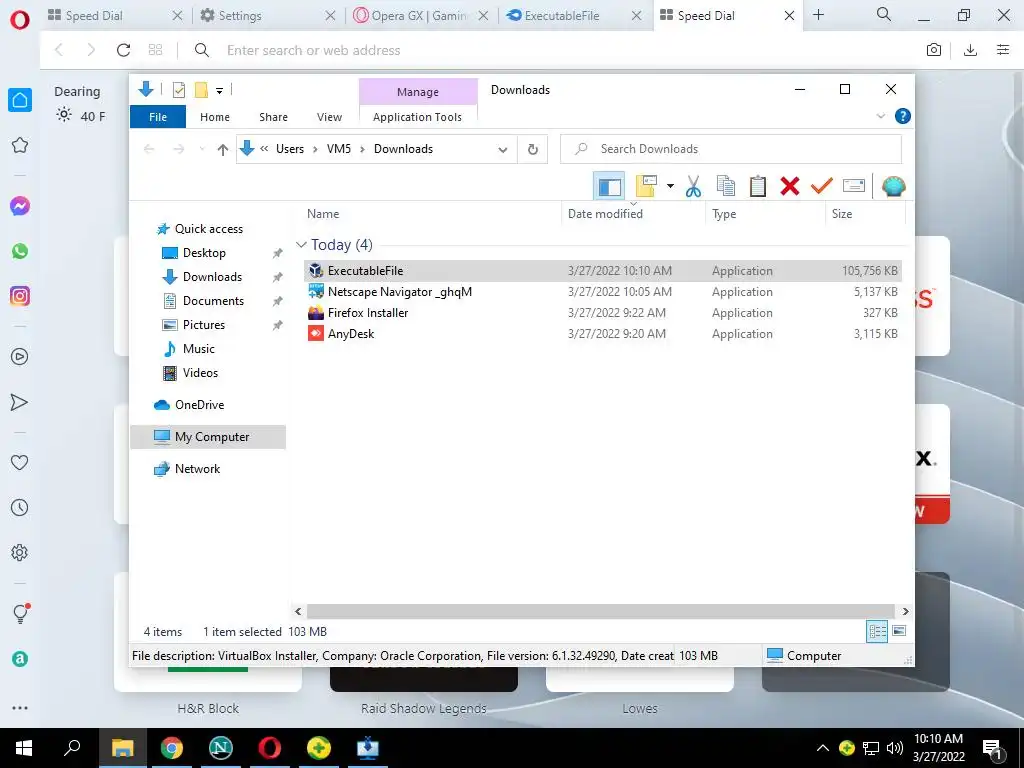
Task: Open Instagram in the Opera sidebar
Action: pos(20,296)
